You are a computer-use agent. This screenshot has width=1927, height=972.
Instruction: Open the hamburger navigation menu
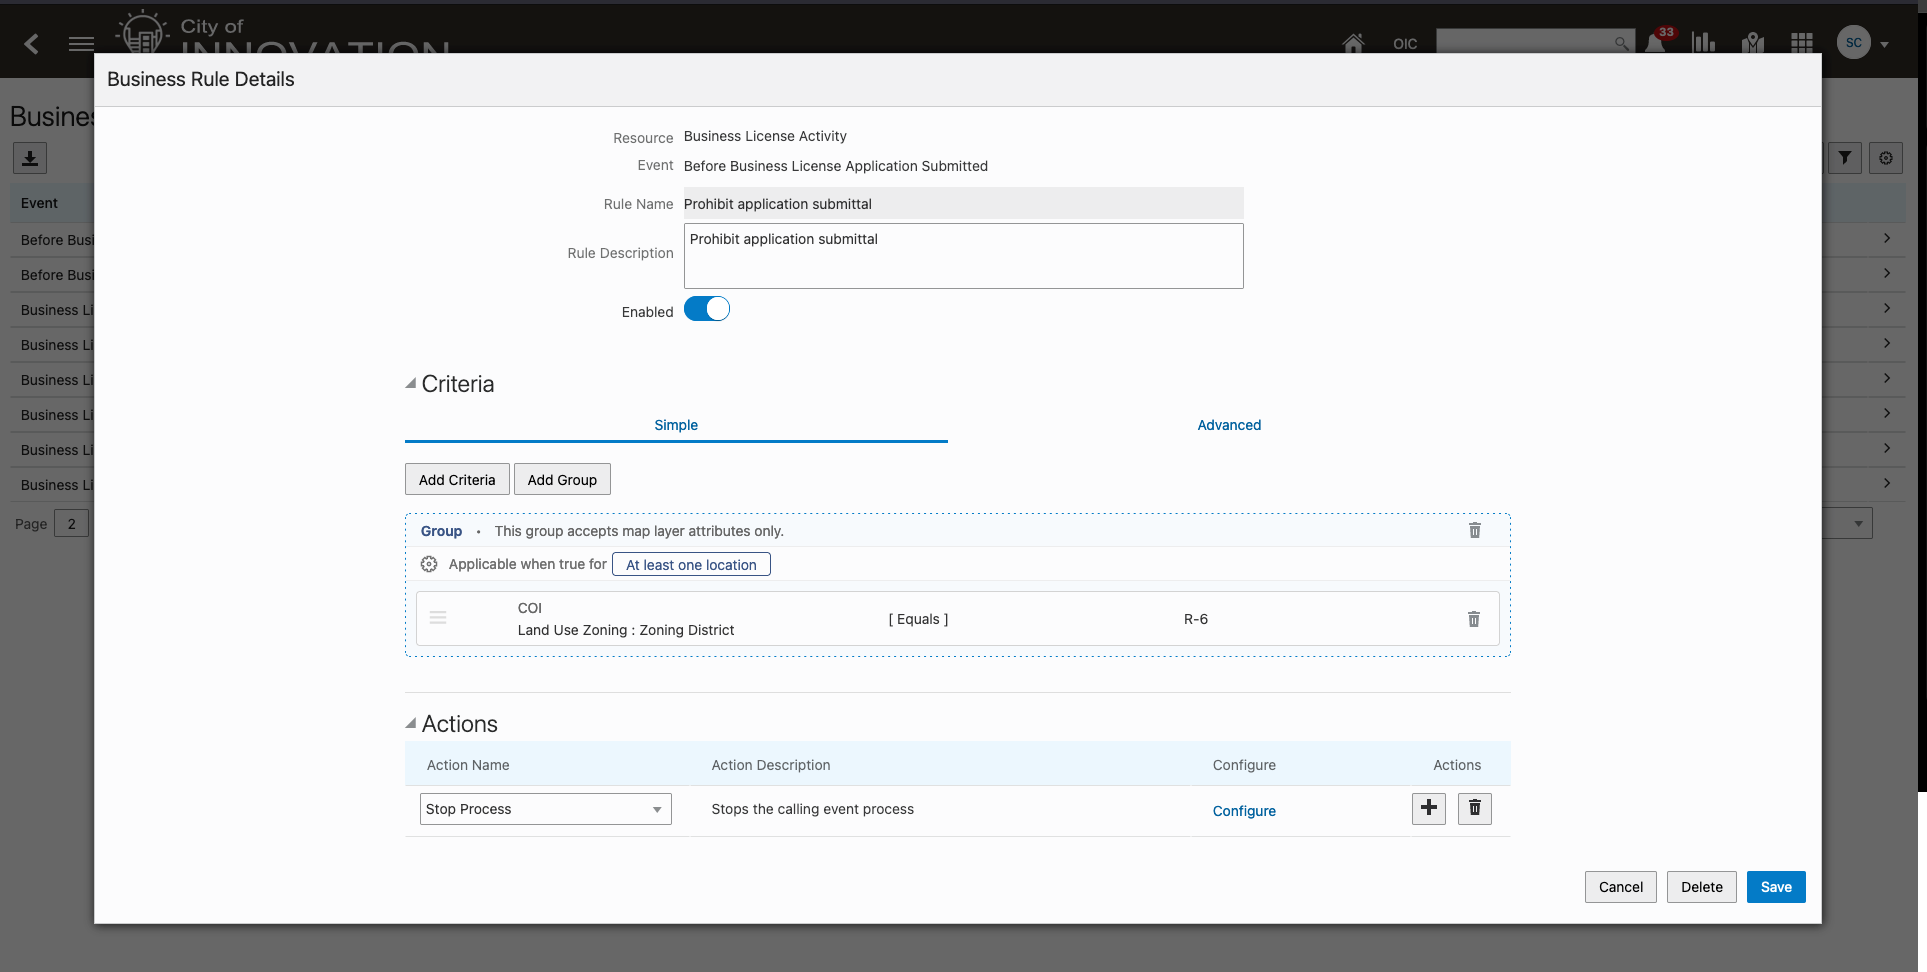[x=81, y=43]
